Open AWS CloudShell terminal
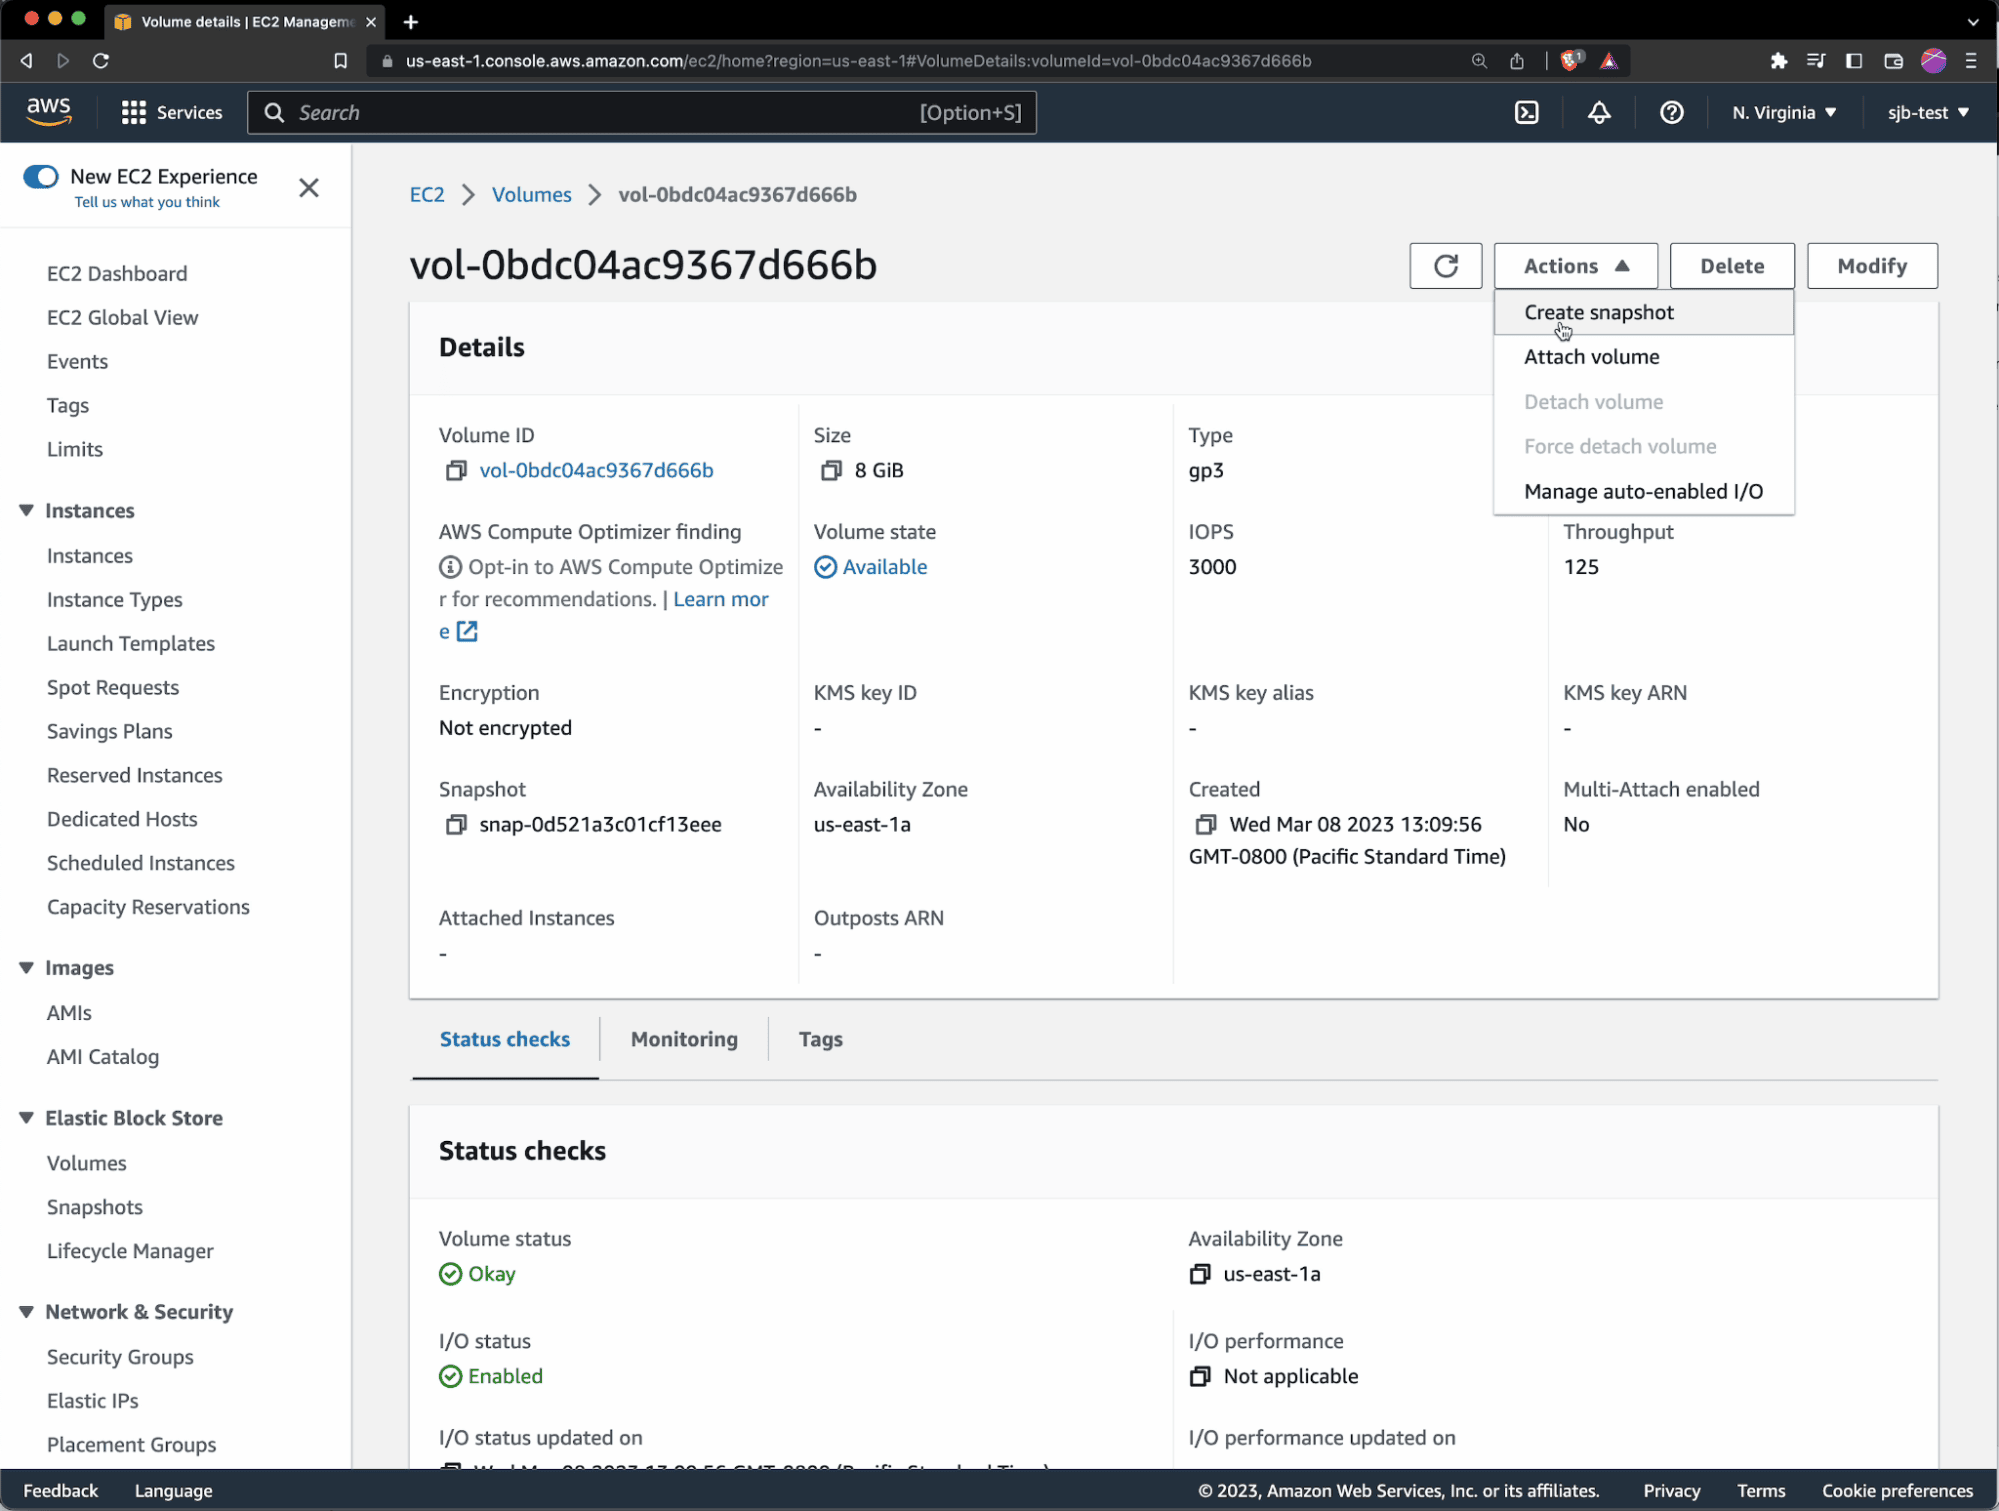The height and width of the screenshot is (1511, 1999). (x=1527, y=112)
